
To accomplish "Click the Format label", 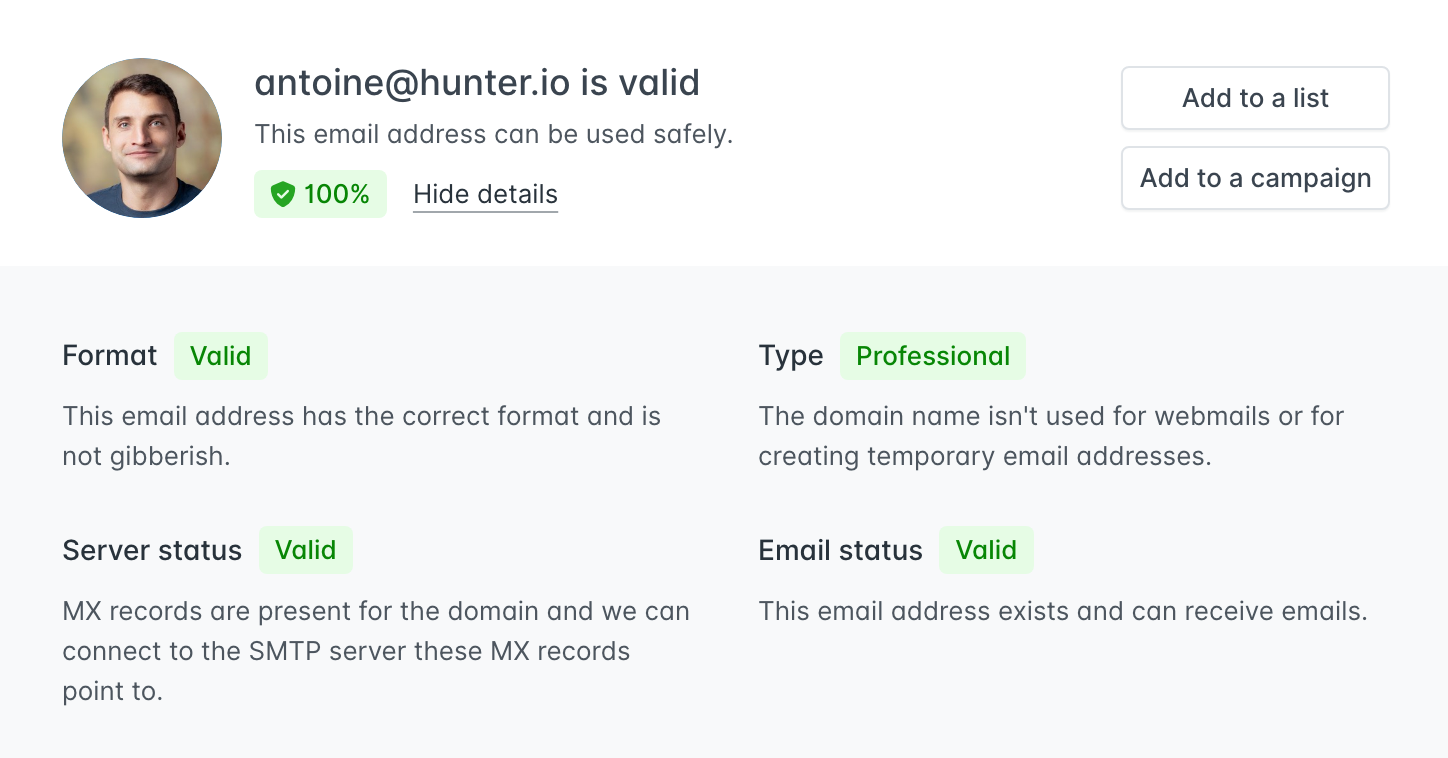I will (x=110, y=356).
